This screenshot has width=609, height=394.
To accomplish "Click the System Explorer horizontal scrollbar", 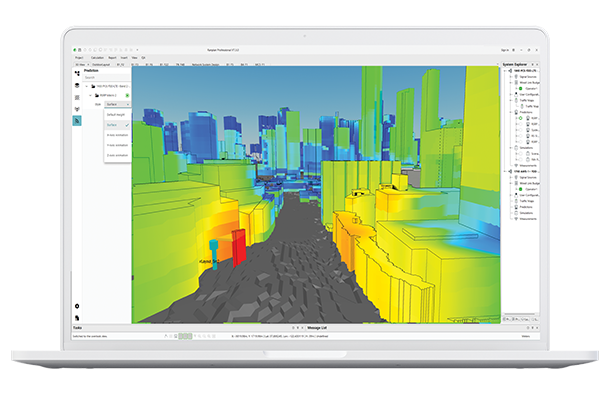I will coord(520,314).
